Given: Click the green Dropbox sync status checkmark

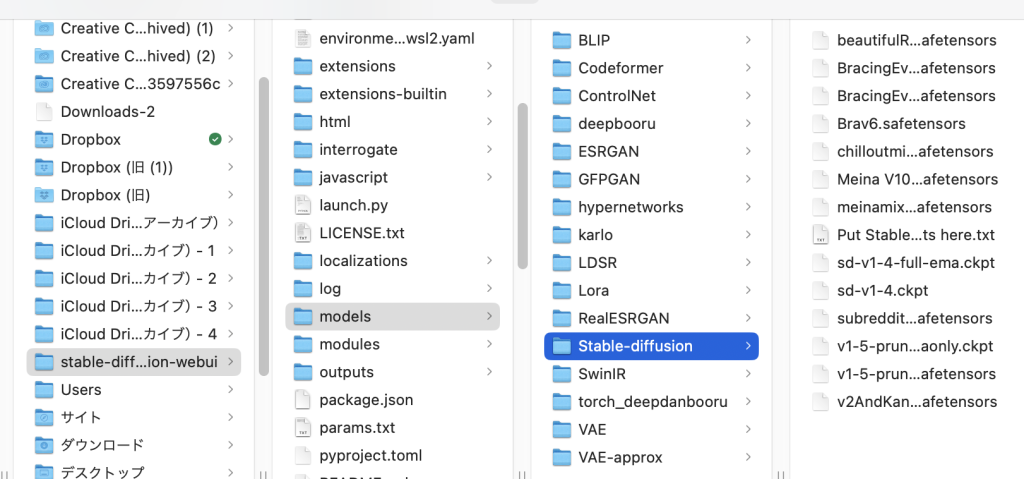Looking at the screenshot, I should click(215, 140).
